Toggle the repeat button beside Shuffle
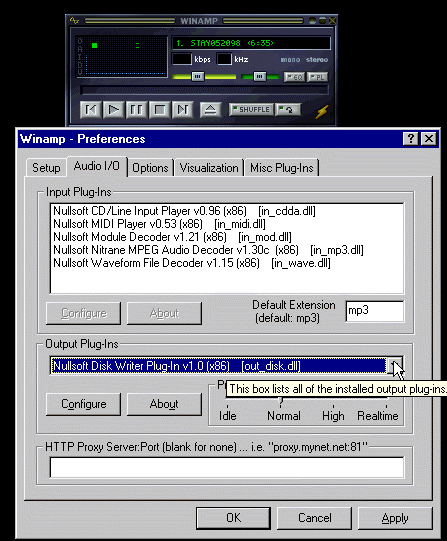 coord(288,110)
